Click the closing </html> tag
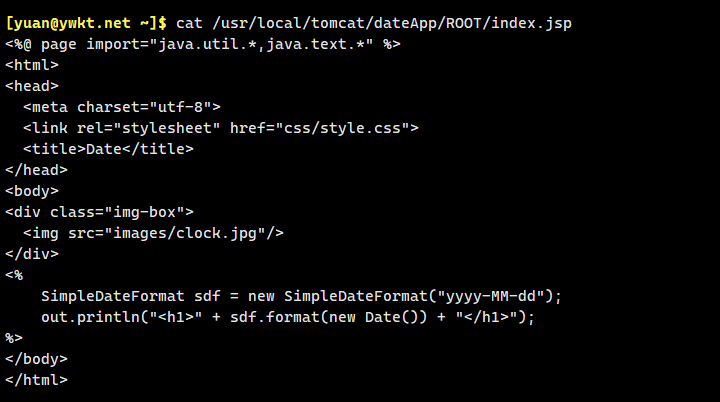 [x=36, y=380]
